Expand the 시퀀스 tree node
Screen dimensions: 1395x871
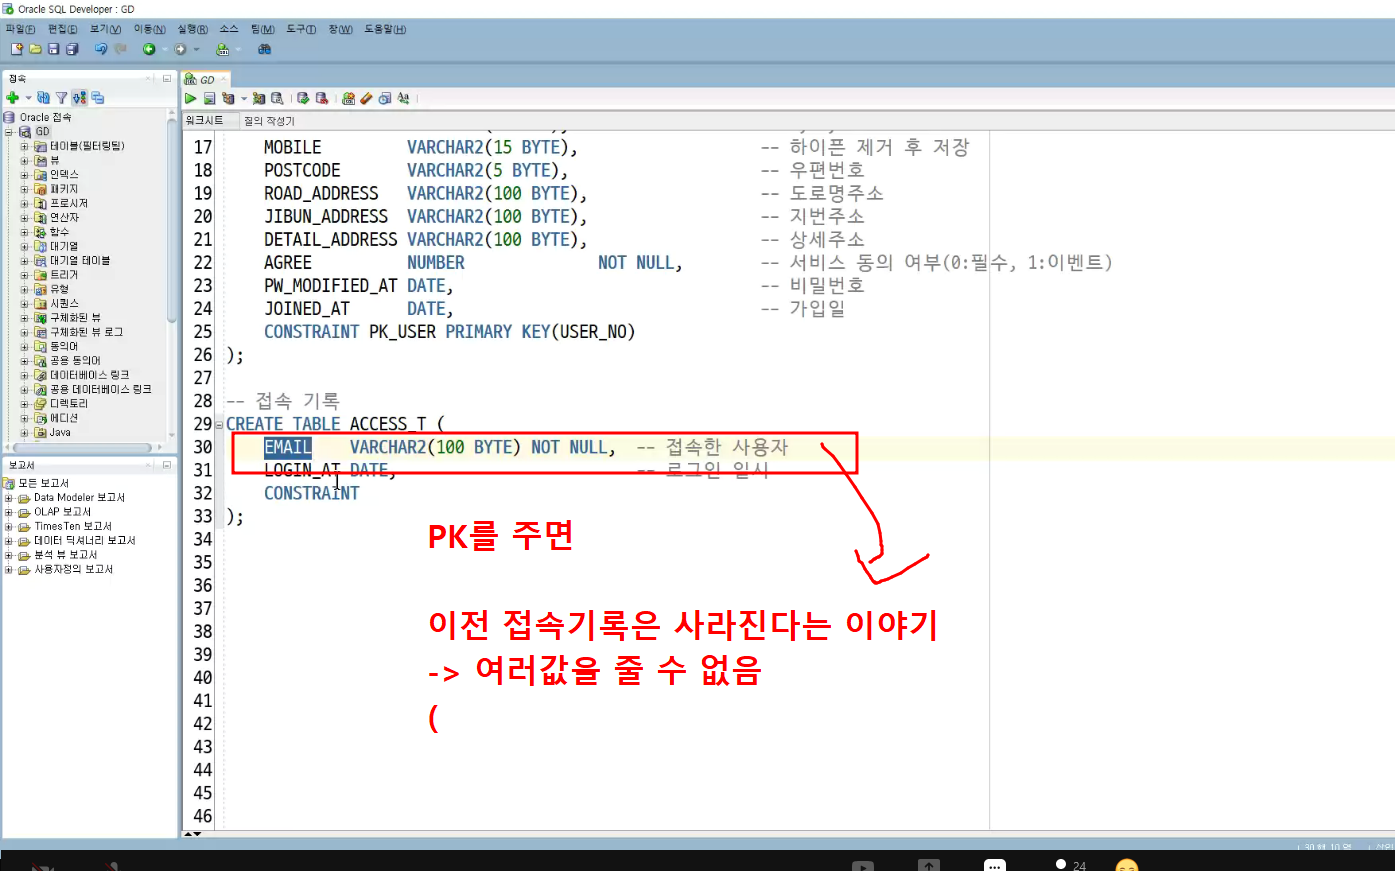point(25,304)
